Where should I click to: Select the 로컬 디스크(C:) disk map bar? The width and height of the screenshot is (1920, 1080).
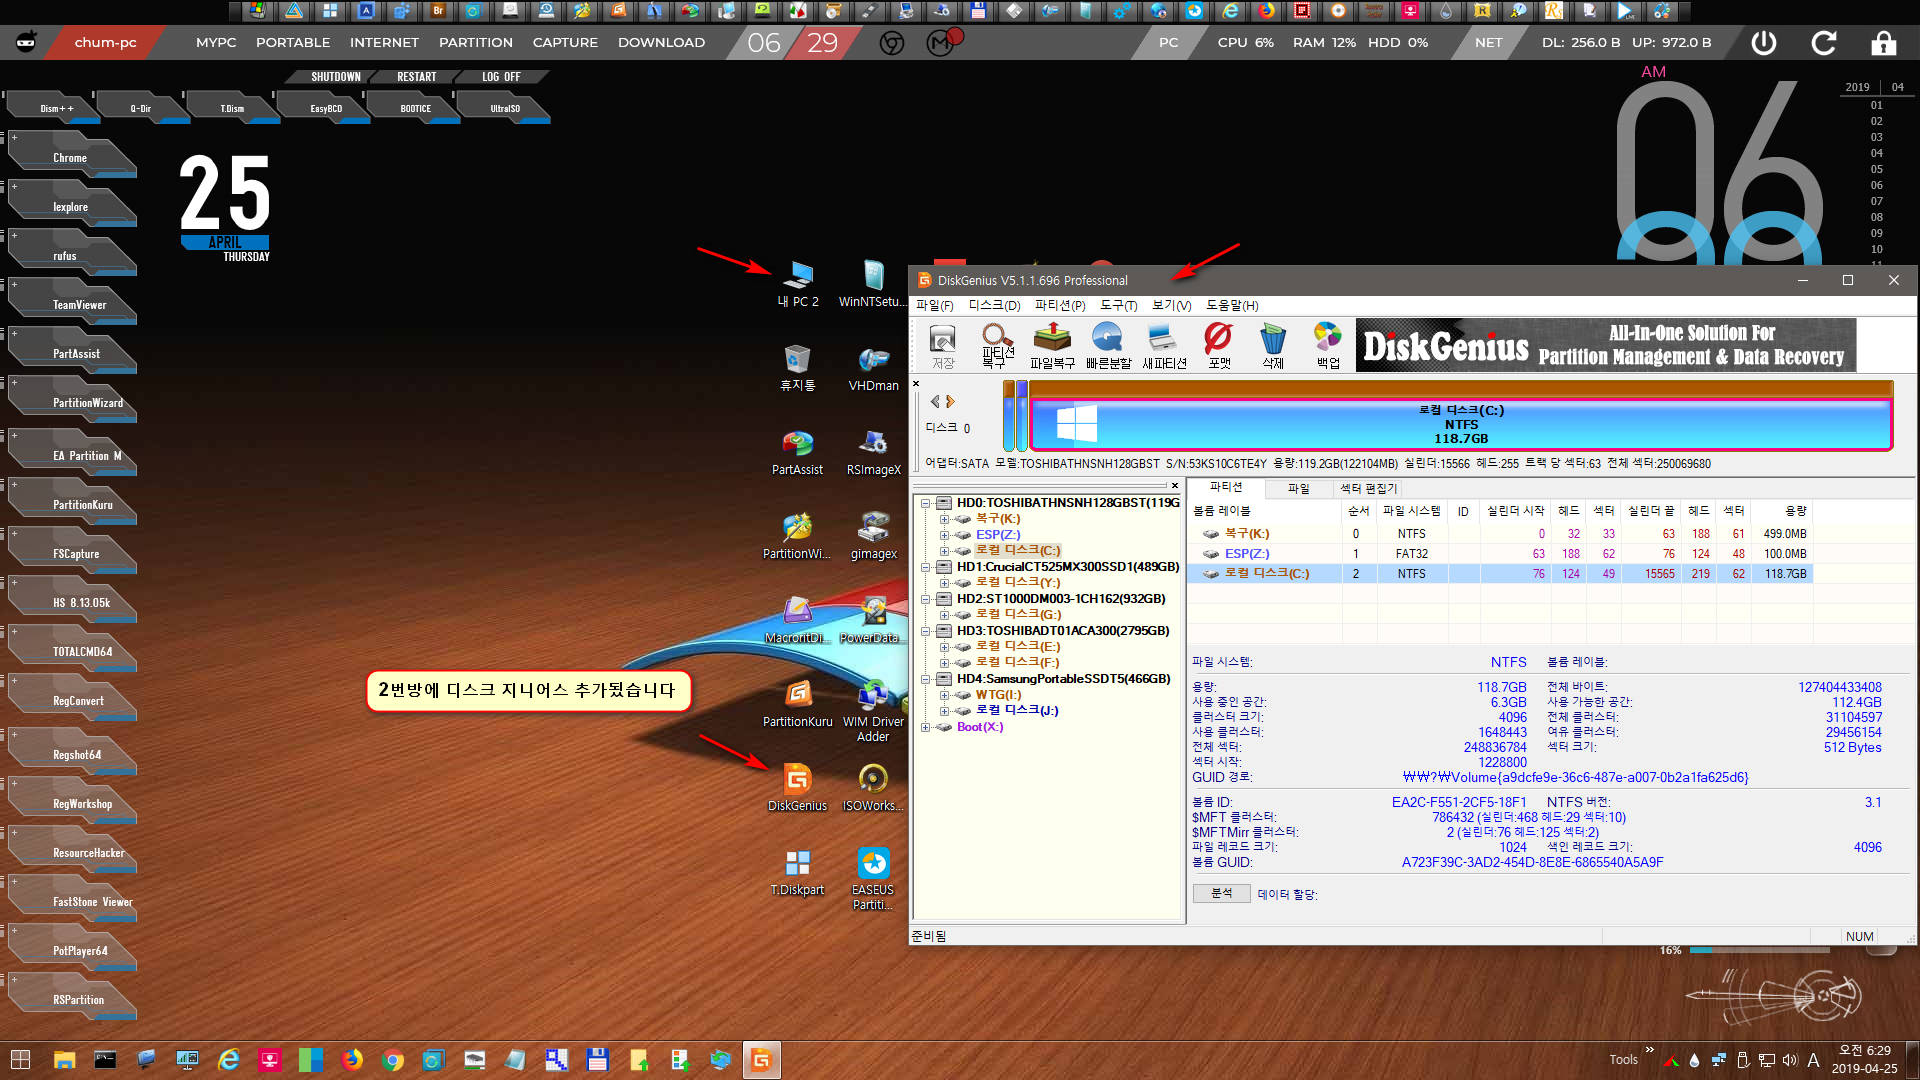coord(1461,424)
